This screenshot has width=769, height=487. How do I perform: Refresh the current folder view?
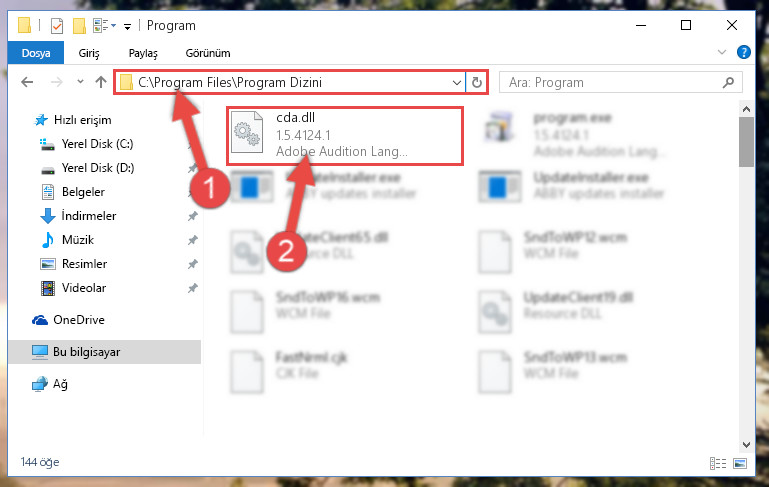tap(476, 82)
